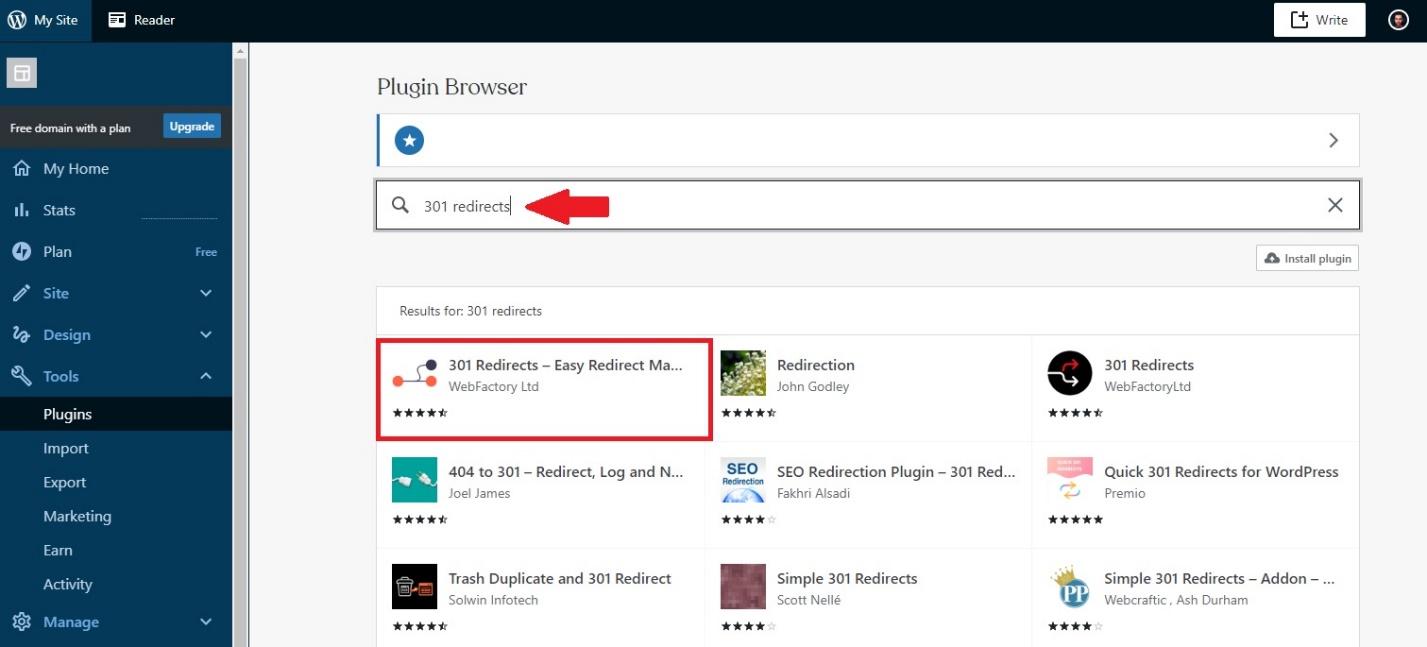Click the Write button
This screenshot has width=1427, height=647.
tap(1319, 20)
